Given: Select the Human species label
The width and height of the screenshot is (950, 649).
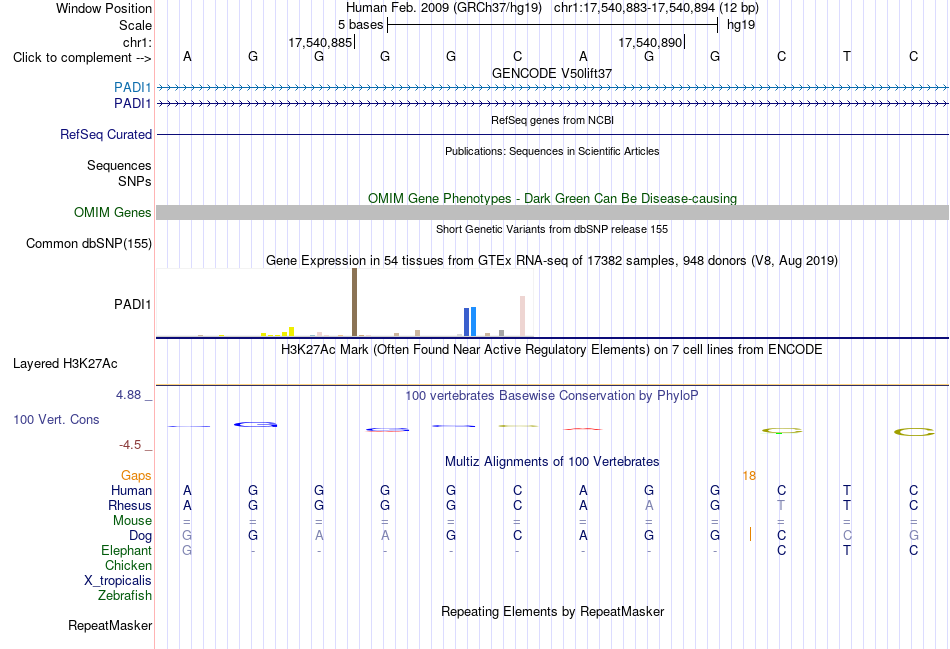Looking at the screenshot, I should 131,490.
